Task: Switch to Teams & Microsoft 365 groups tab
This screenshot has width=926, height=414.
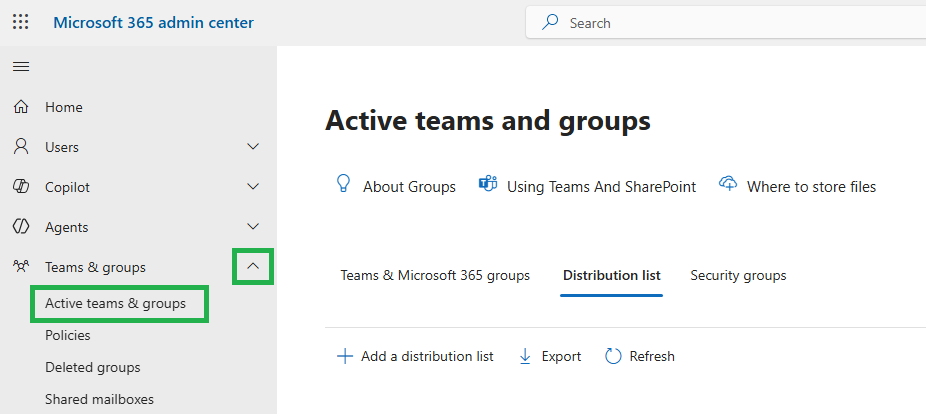Action: coord(435,275)
